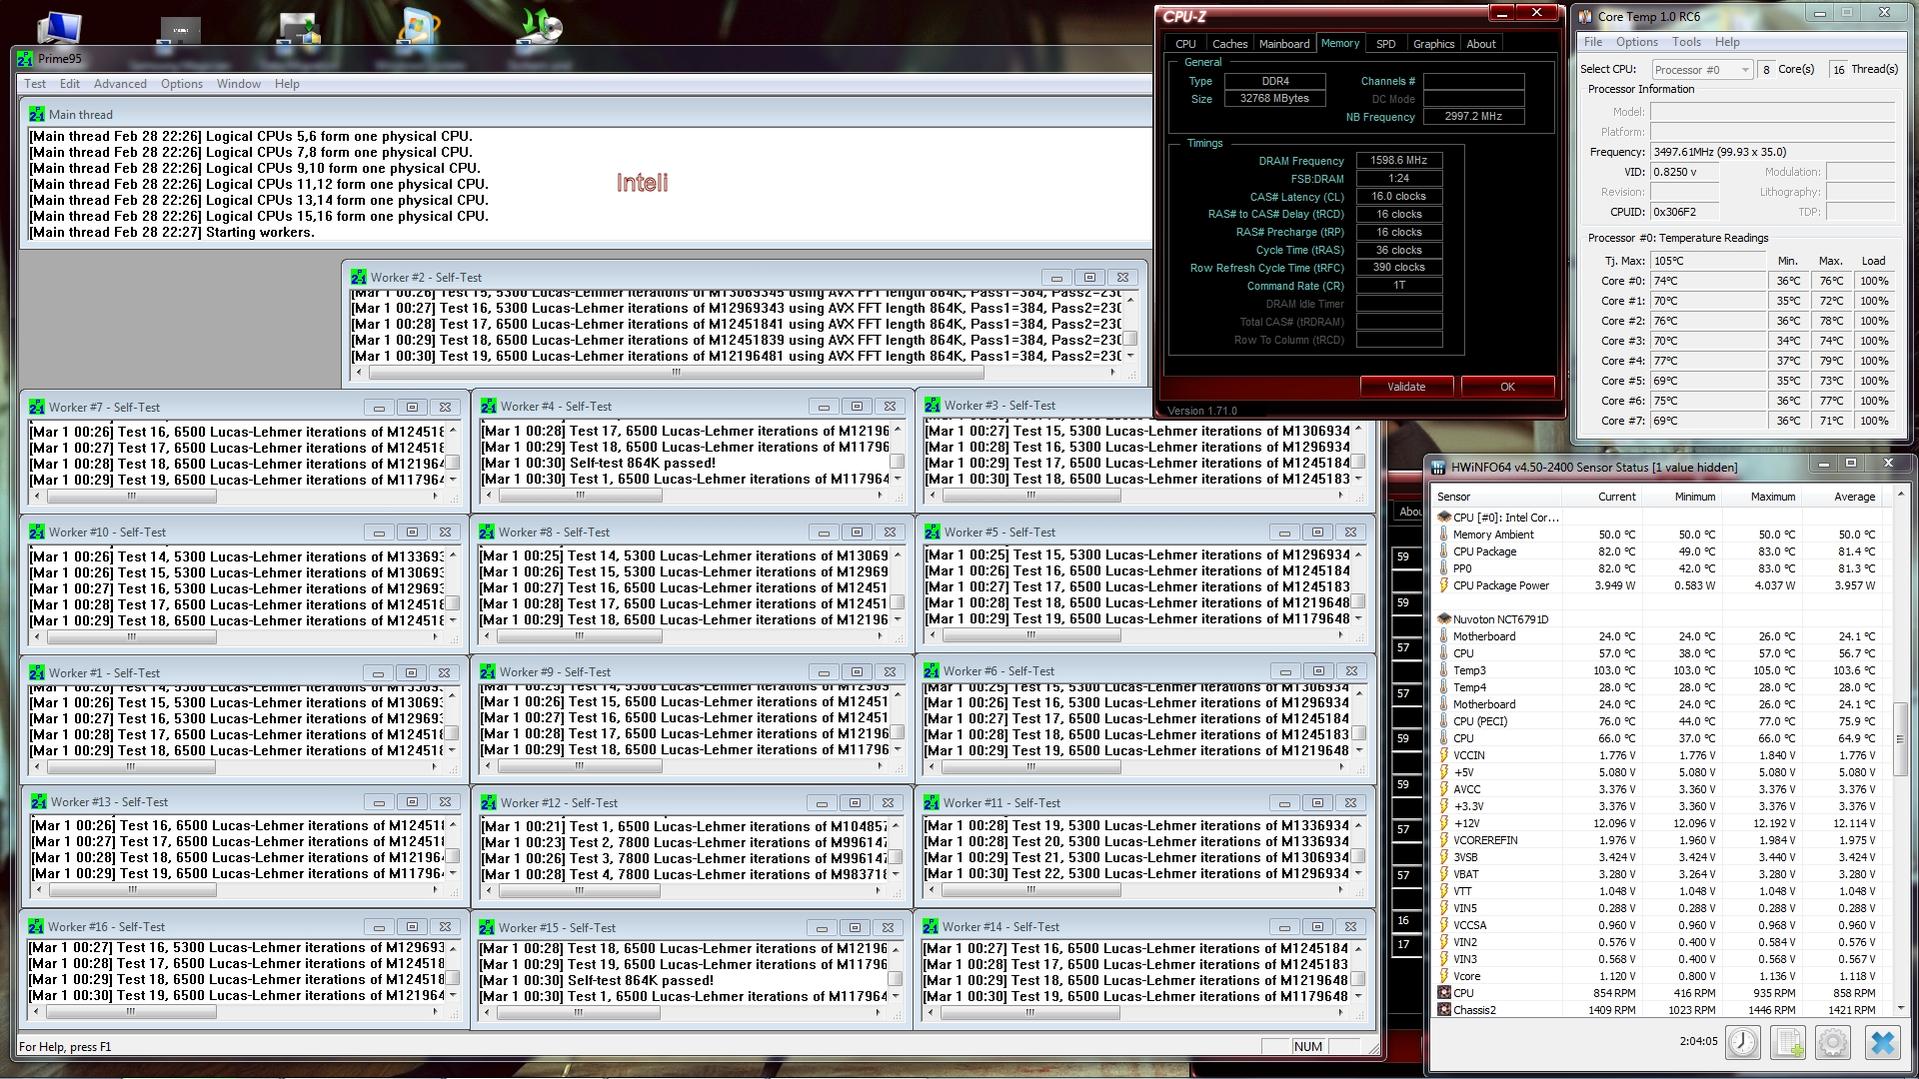Switch to the CPU tab in CPU-Z

[x=1185, y=44]
